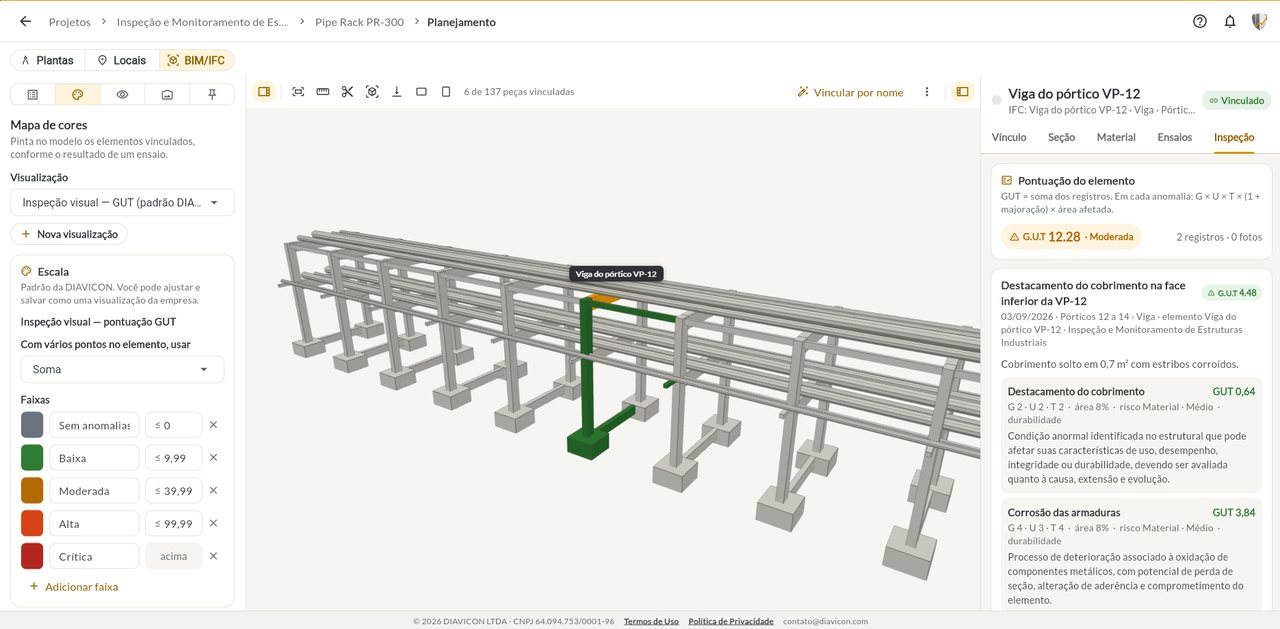Edit the ≤ 39,99 threshold field
Image resolution: width=1280 pixels, height=629 pixels.
click(174, 491)
